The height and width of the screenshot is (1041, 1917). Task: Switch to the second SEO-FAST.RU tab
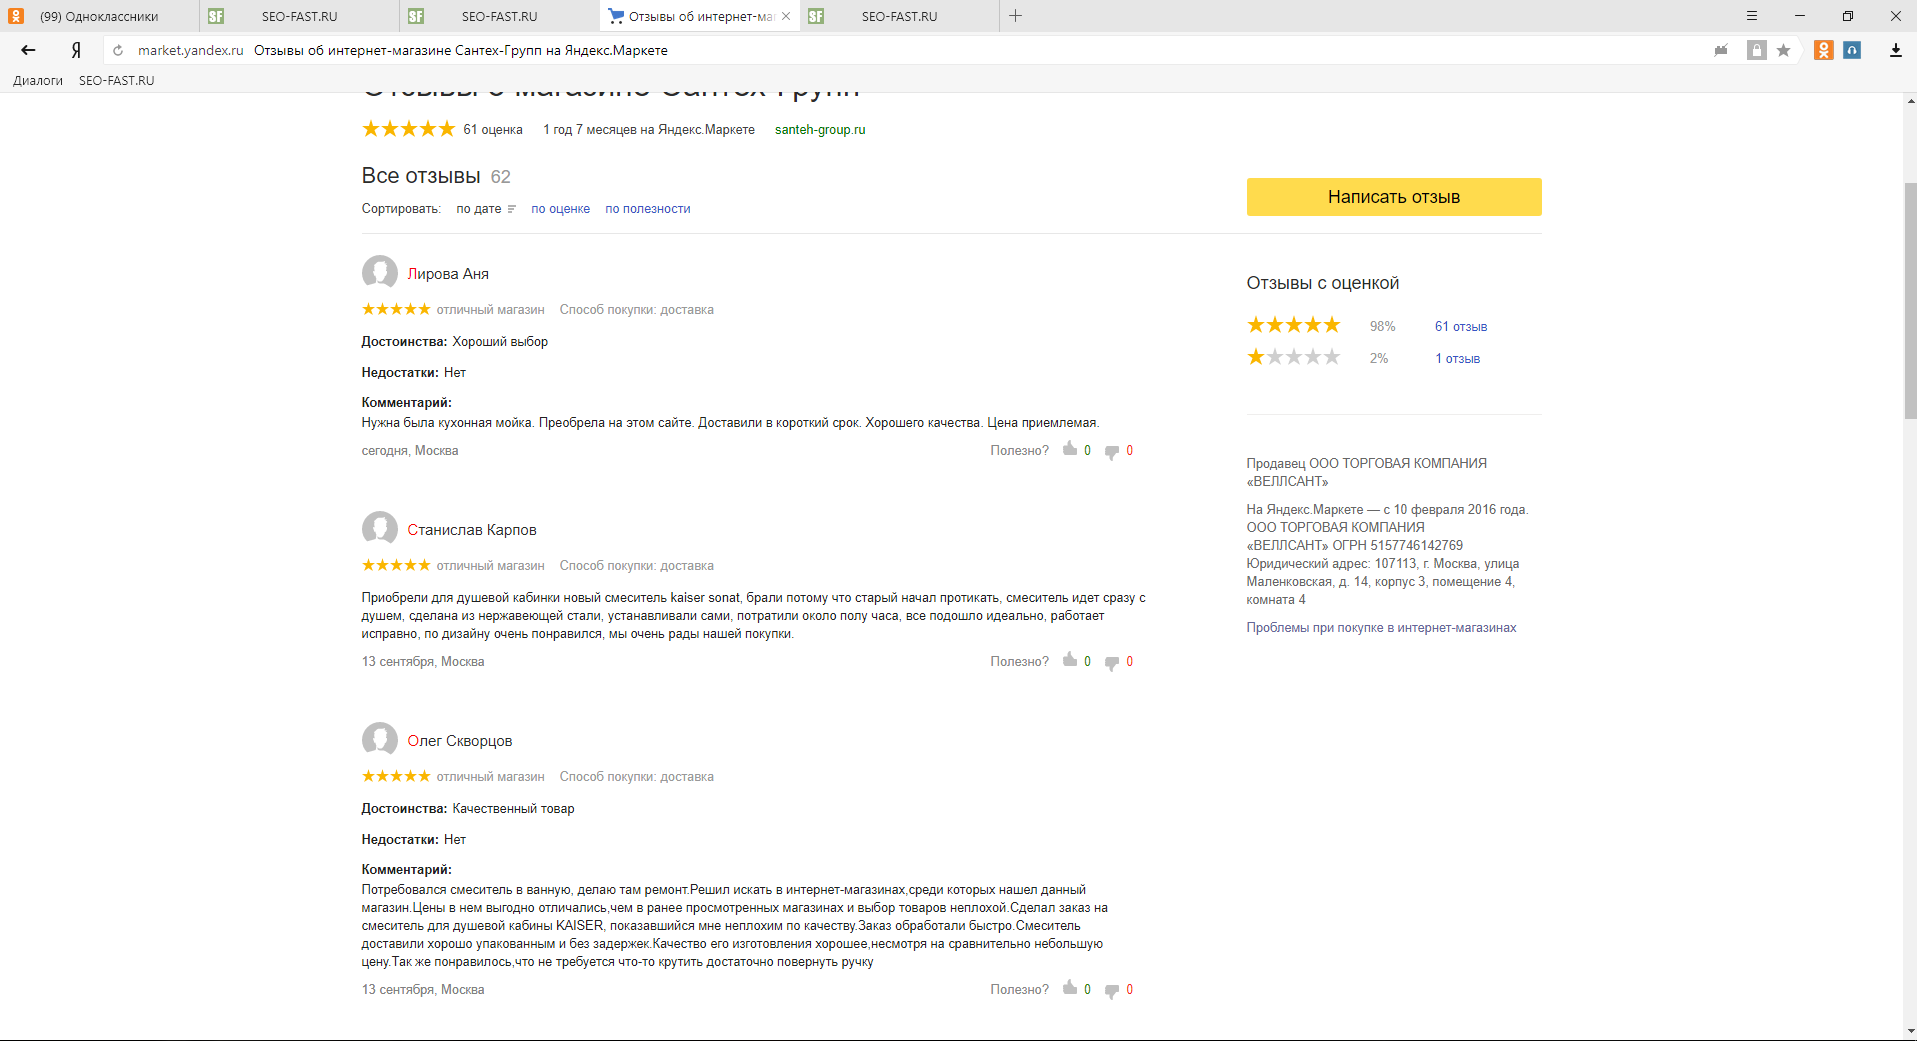pos(499,16)
